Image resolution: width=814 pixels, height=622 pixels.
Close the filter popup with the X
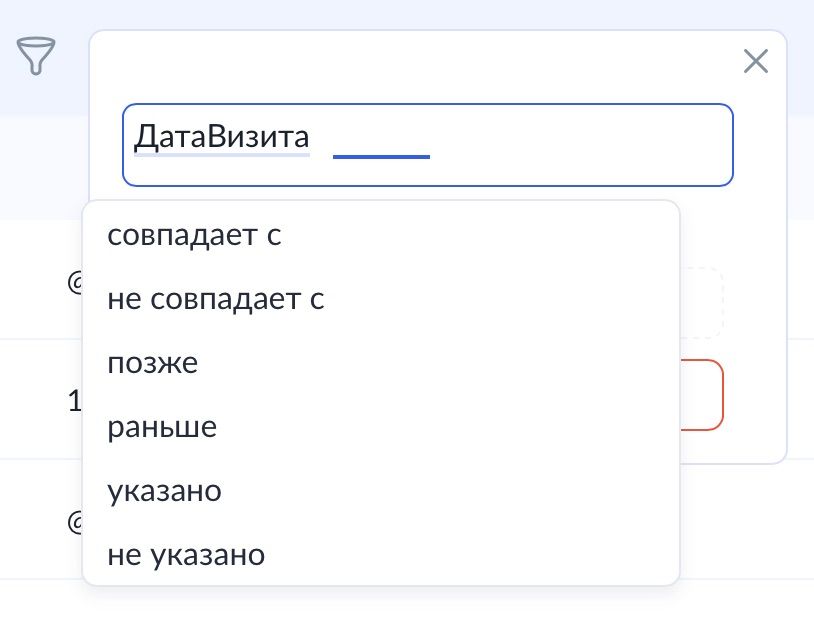coord(756,62)
